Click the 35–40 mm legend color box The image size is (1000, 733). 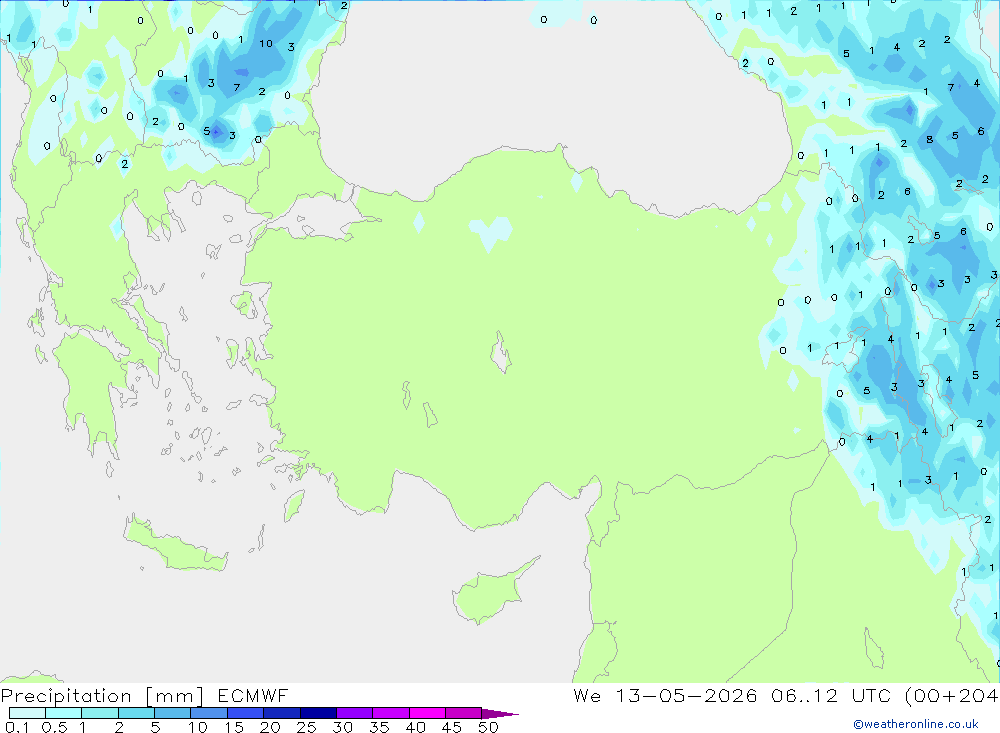[x=391, y=713]
